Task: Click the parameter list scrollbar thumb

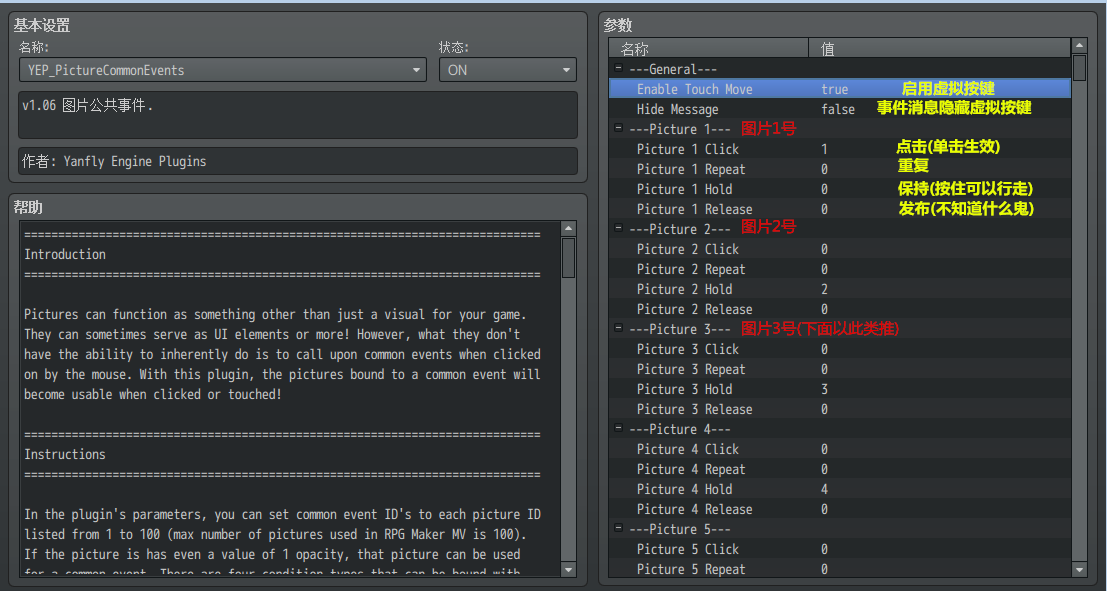Action: point(1079,68)
